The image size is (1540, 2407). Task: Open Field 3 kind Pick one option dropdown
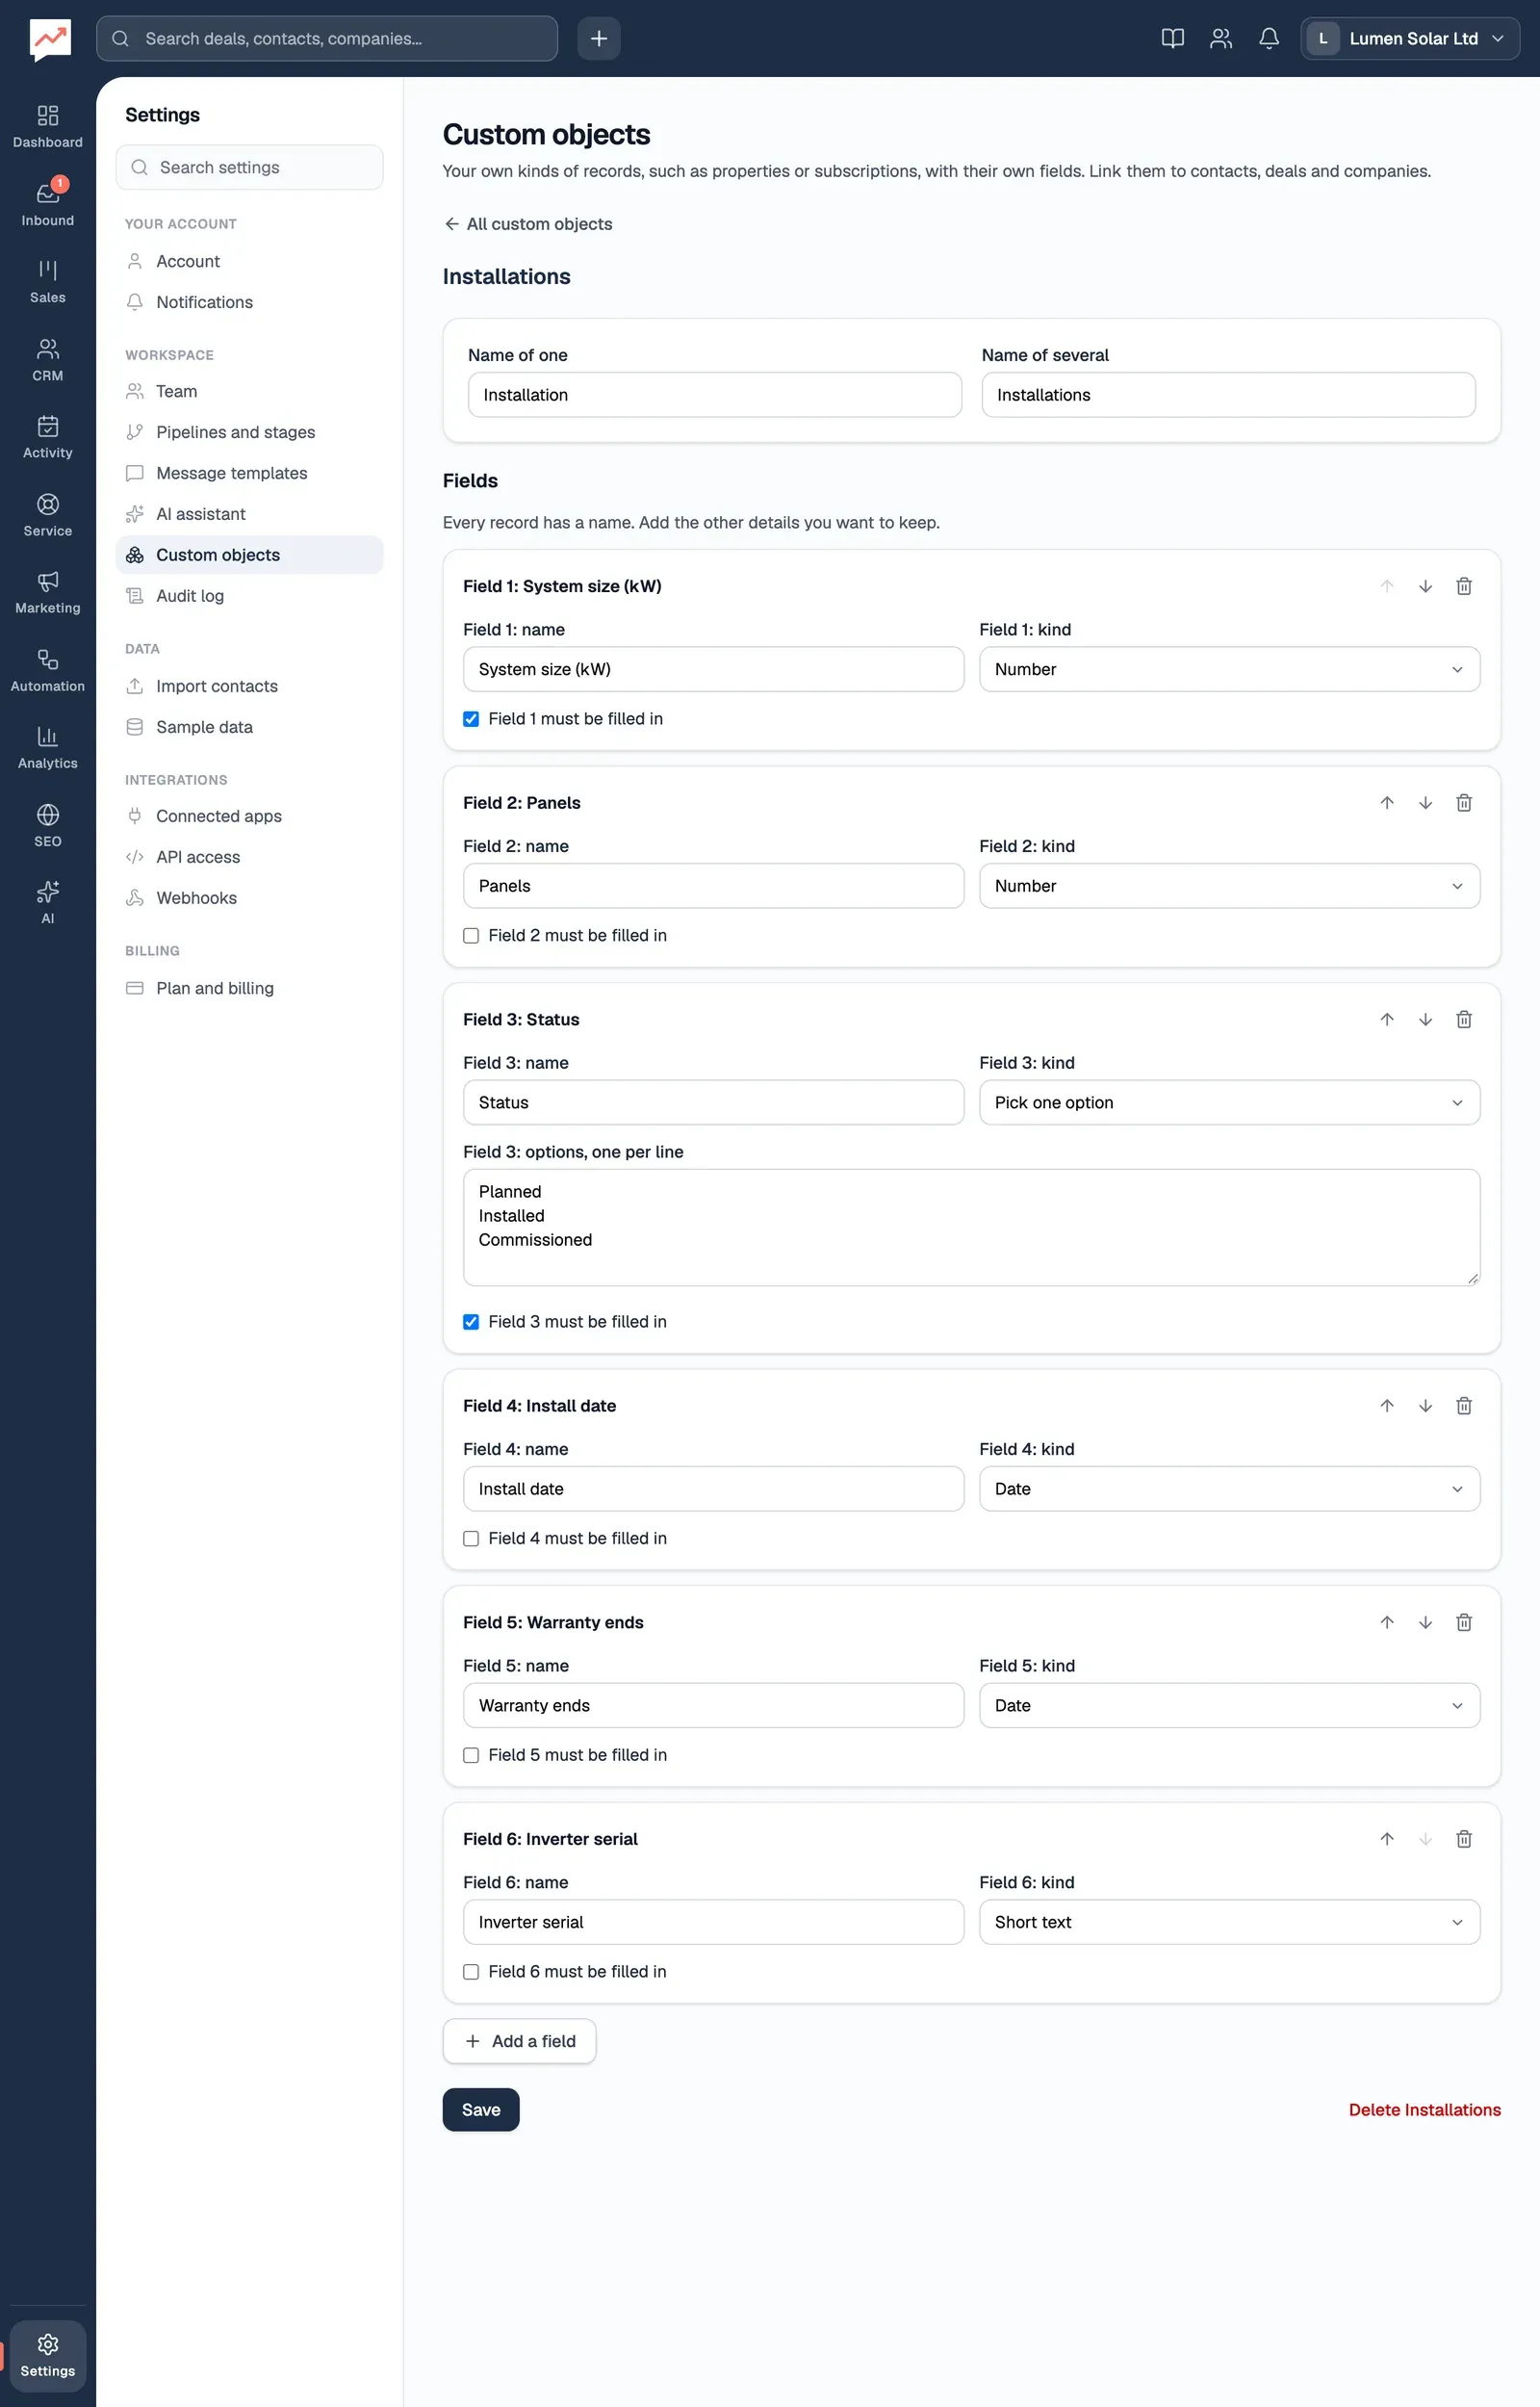[x=1229, y=1102]
